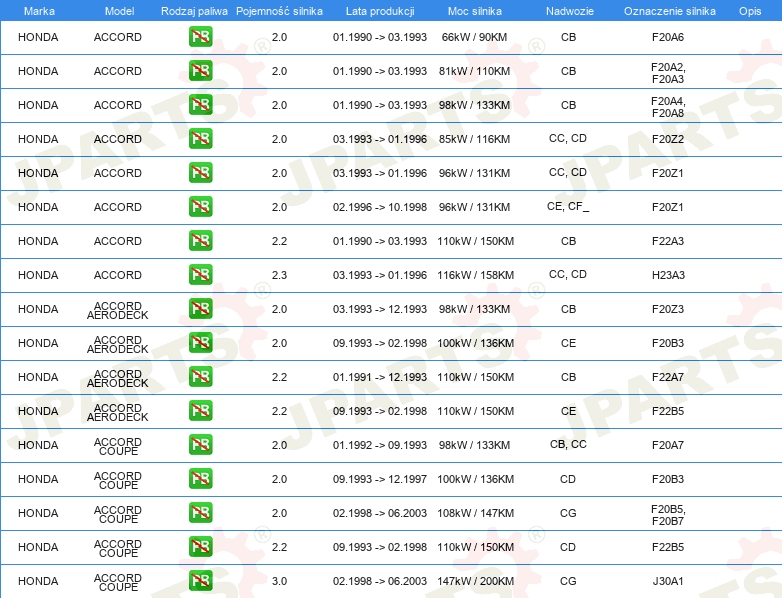Screen dimensions: 782x598
Task: Select fuel icon for F20Z1 03.1993 row
Action: pyautogui.click(x=200, y=173)
